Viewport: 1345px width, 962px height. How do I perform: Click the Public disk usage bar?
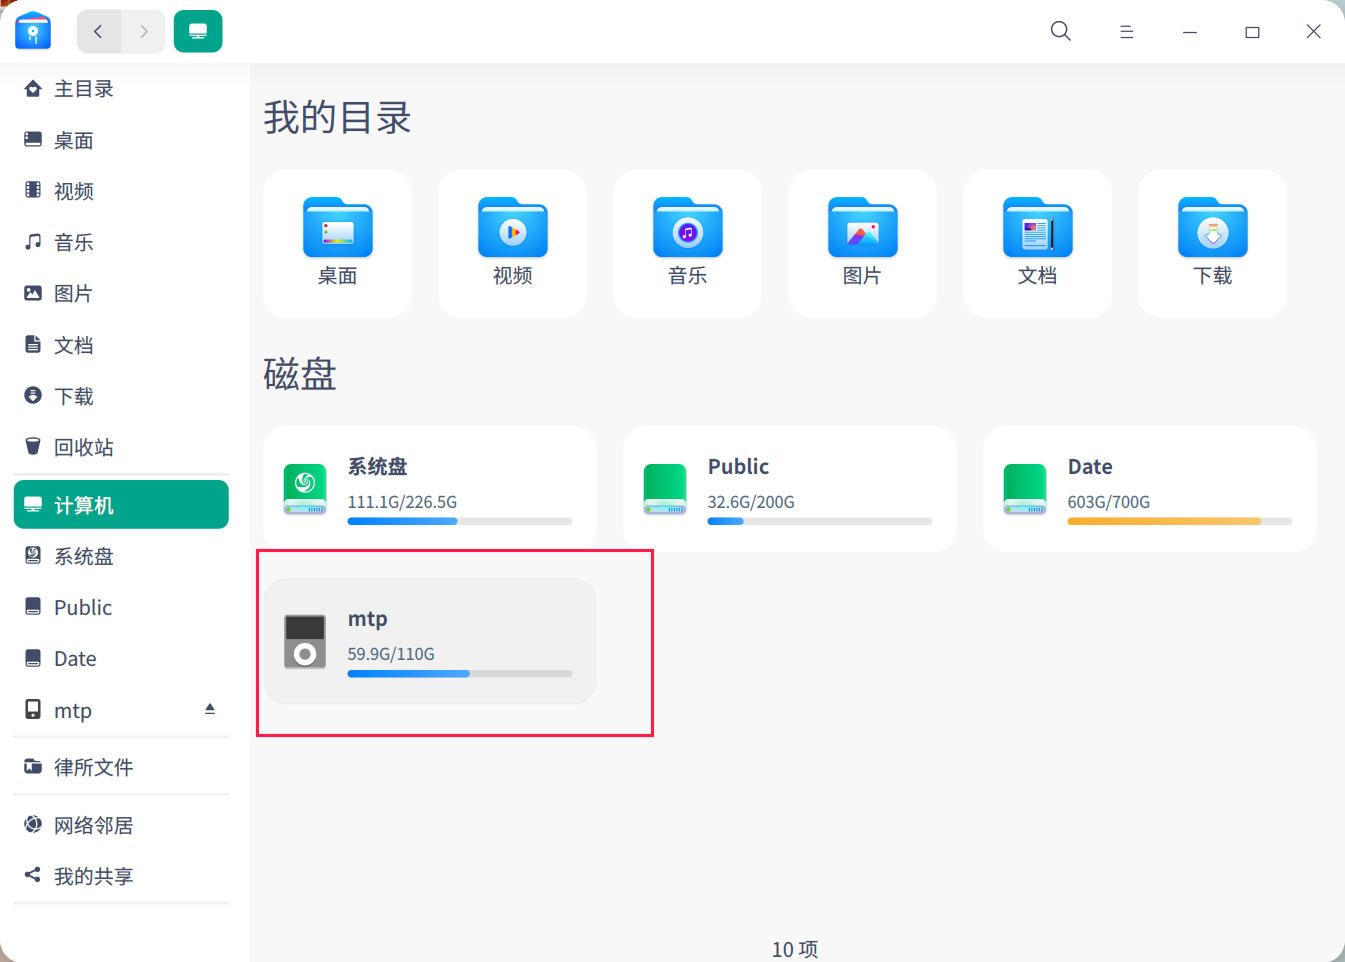click(x=820, y=521)
